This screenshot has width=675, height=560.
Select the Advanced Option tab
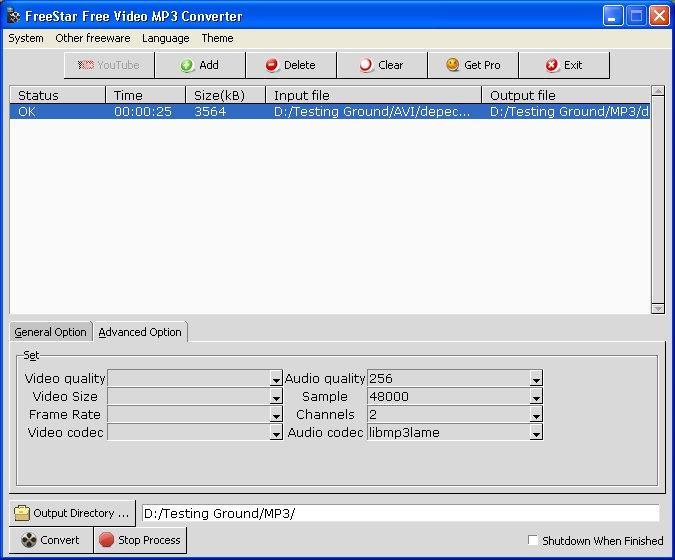140,332
